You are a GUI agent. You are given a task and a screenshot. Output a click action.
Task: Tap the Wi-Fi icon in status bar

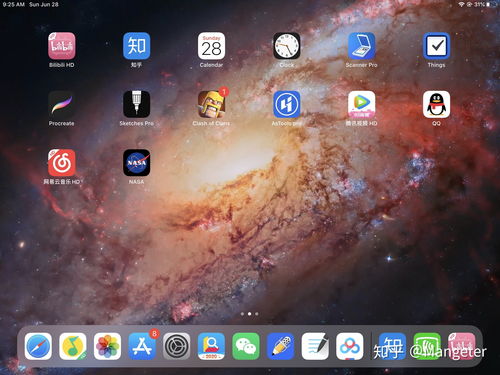pos(461,4)
